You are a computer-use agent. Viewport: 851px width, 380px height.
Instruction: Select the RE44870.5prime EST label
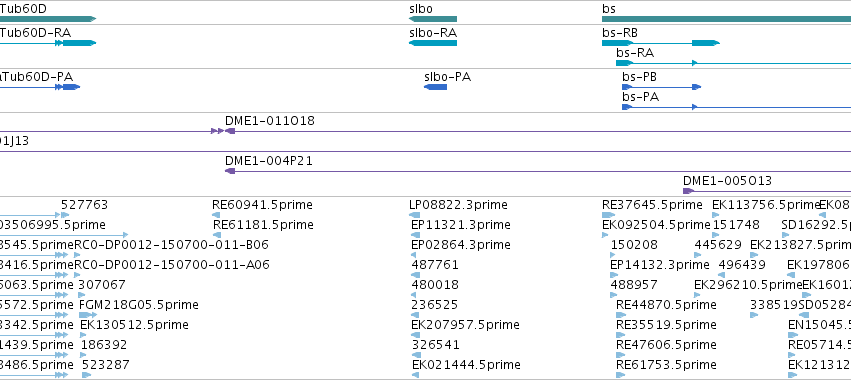pyautogui.click(x=666, y=305)
